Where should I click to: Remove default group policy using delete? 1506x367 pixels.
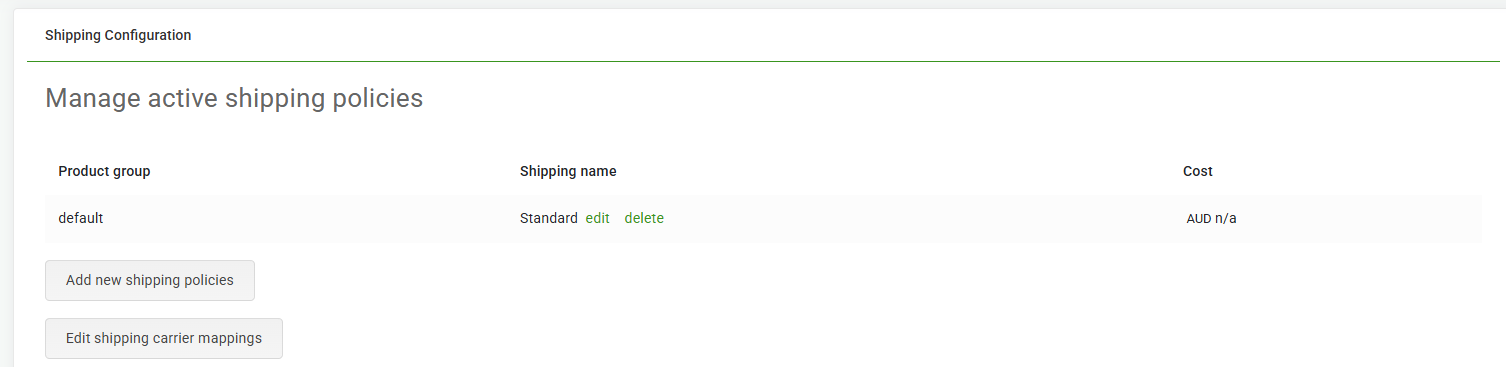click(644, 218)
